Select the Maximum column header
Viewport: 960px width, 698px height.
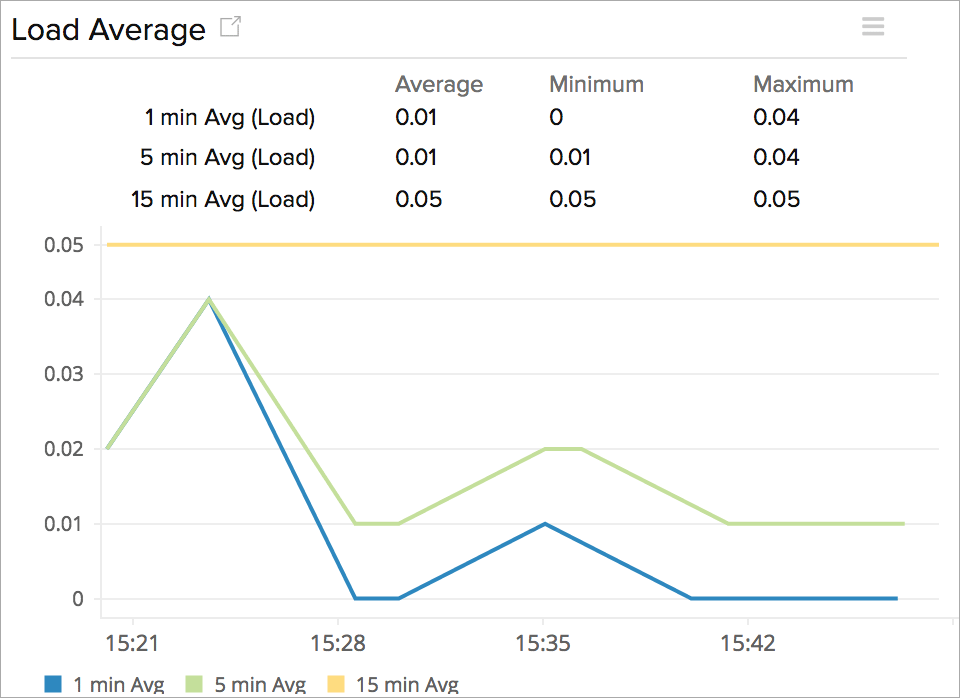(804, 84)
